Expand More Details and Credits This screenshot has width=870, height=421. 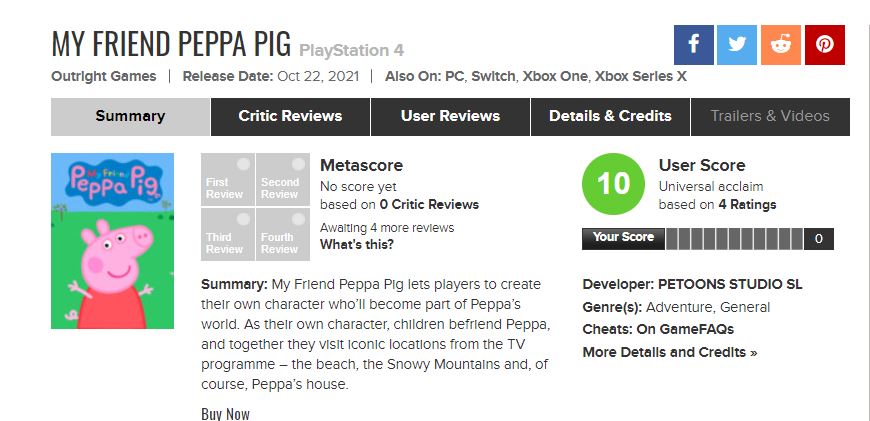coord(669,352)
